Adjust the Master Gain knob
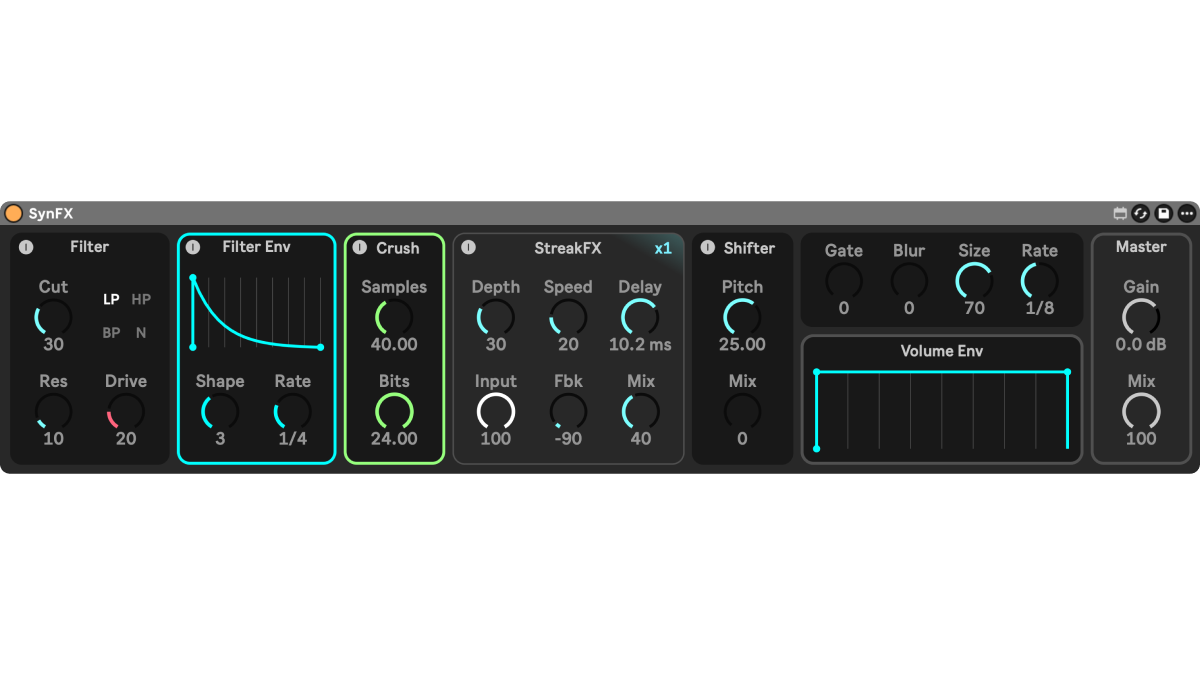This screenshot has height=675, width=1200. [1141, 318]
